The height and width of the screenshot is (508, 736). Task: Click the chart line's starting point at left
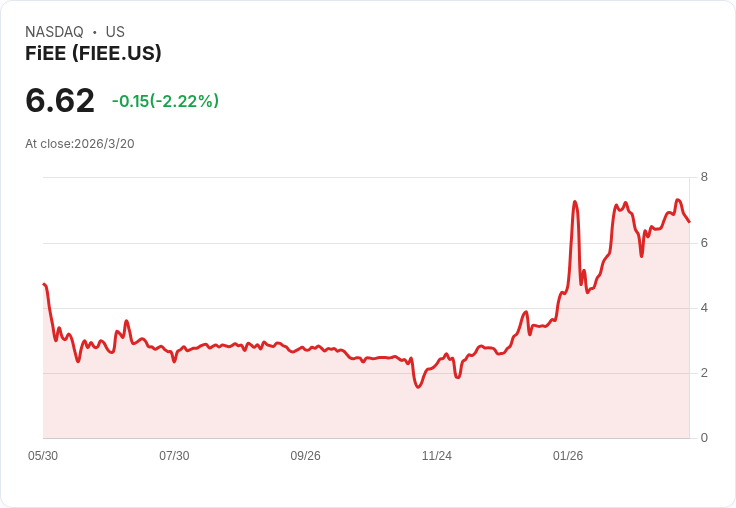coord(44,284)
